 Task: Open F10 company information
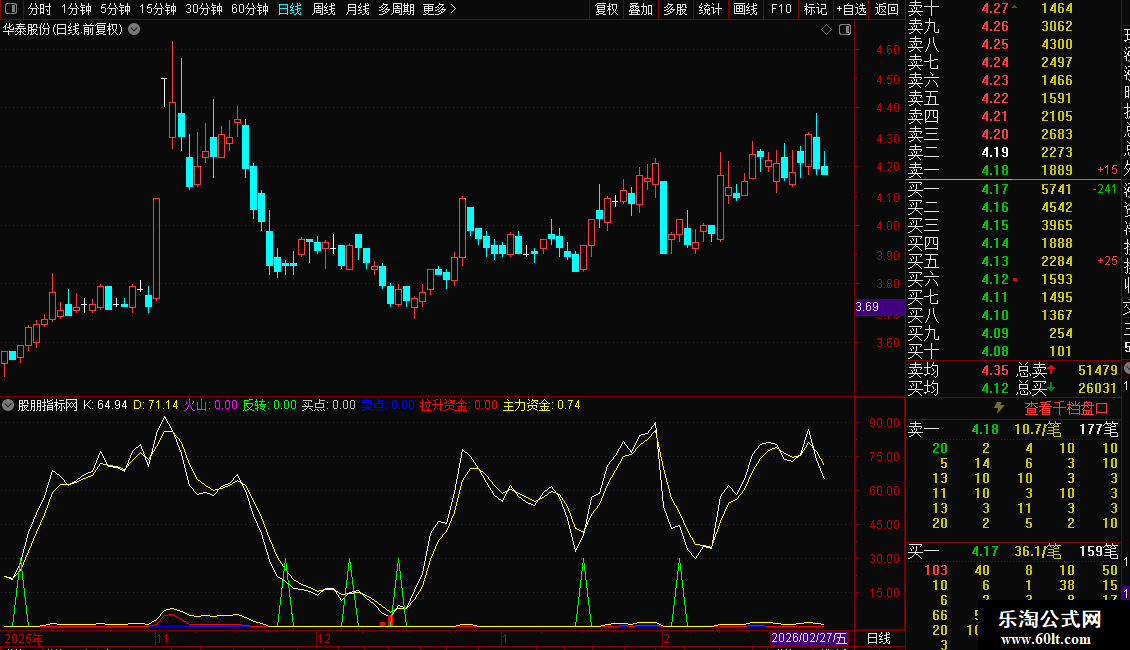point(780,9)
